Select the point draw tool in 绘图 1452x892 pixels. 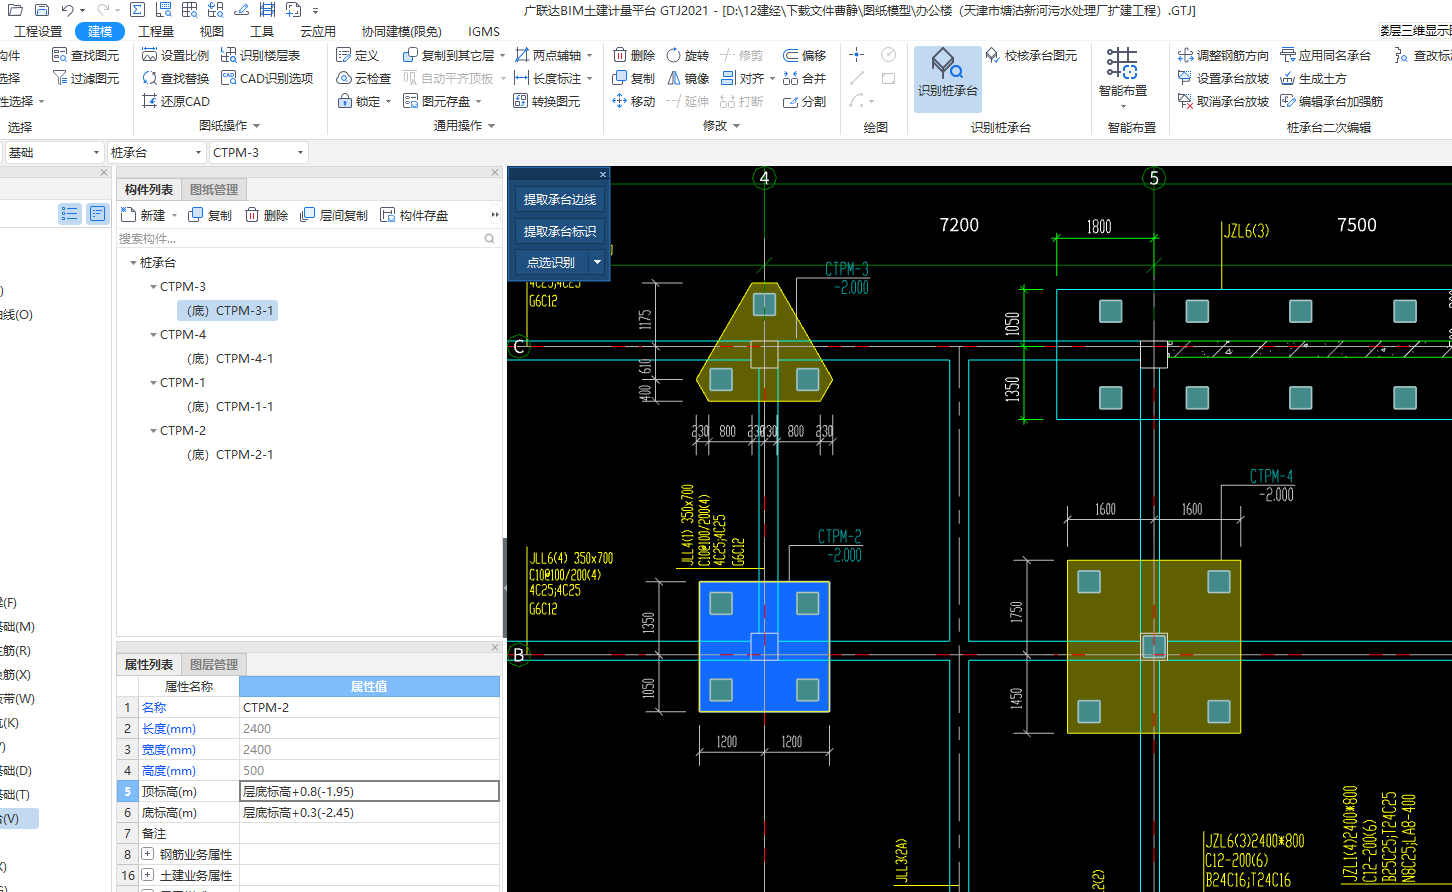tap(857, 54)
